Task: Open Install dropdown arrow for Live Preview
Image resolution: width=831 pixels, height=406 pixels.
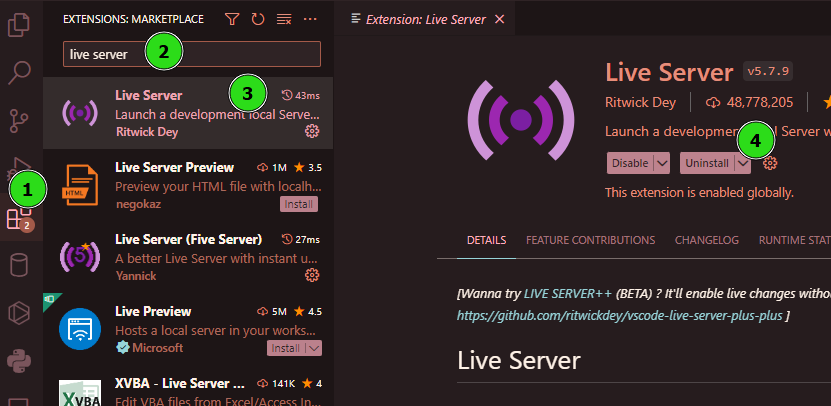Action: (x=314, y=348)
